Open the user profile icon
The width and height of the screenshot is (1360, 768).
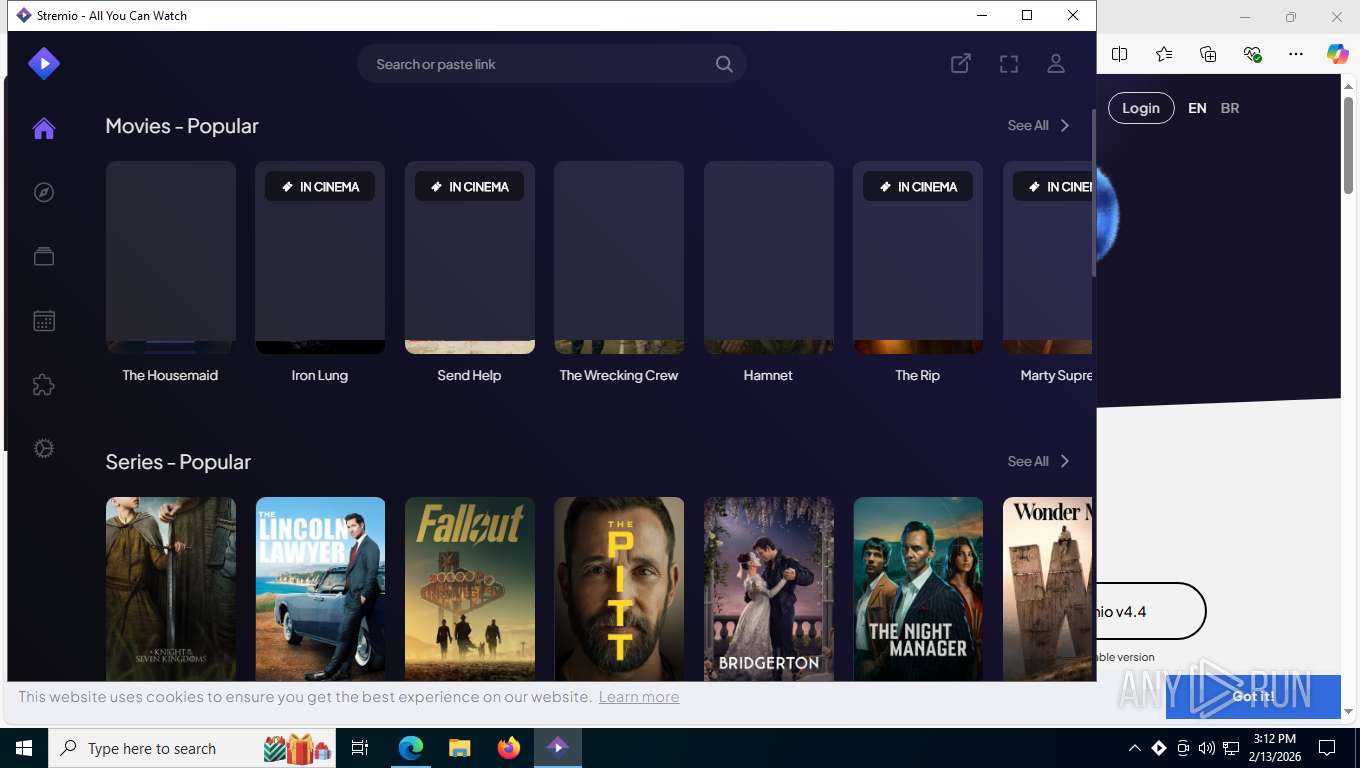1056,64
